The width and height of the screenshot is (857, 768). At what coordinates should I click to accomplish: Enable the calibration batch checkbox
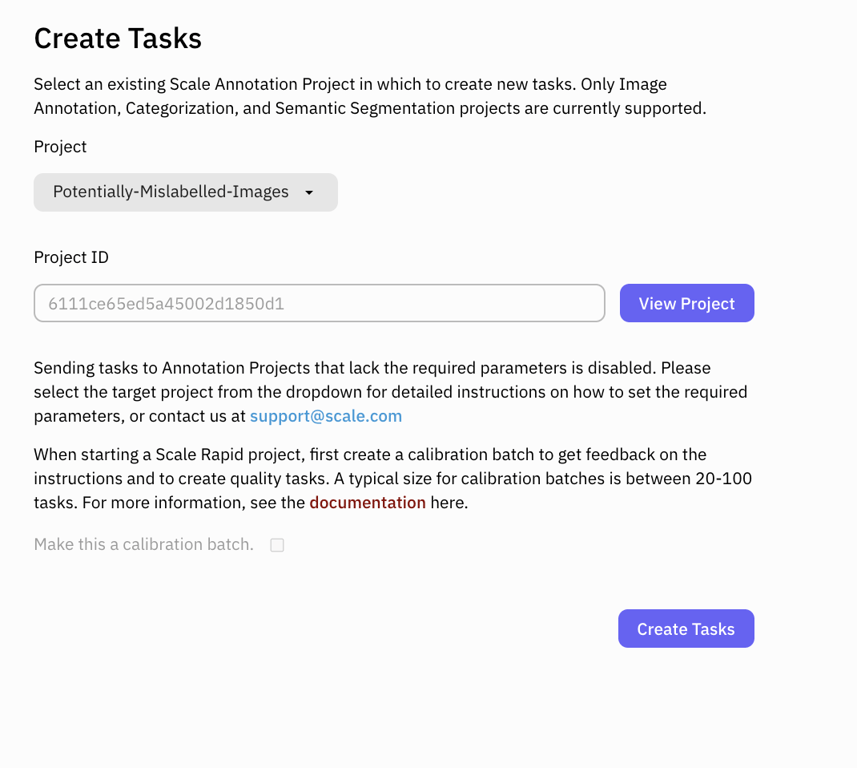[x=277, y=545]
